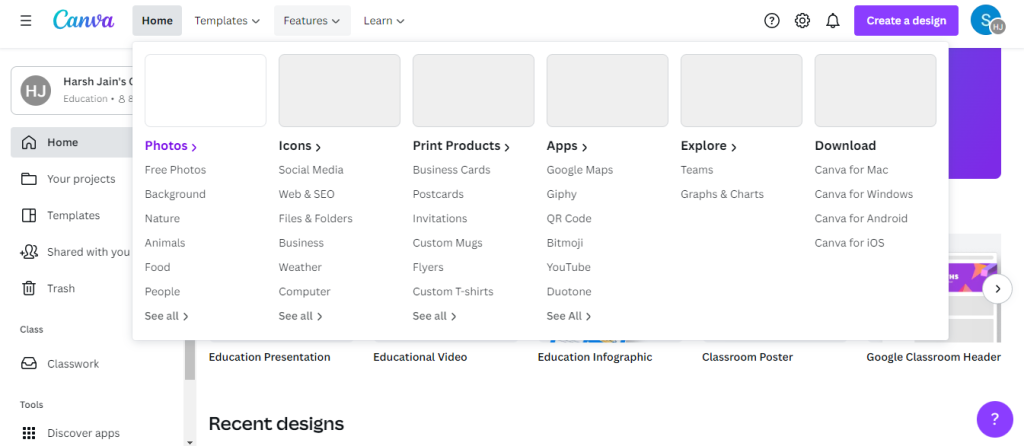1024x446 pixels.
Task: Expand the Learn dropdown menu
Action: [384, 20]
